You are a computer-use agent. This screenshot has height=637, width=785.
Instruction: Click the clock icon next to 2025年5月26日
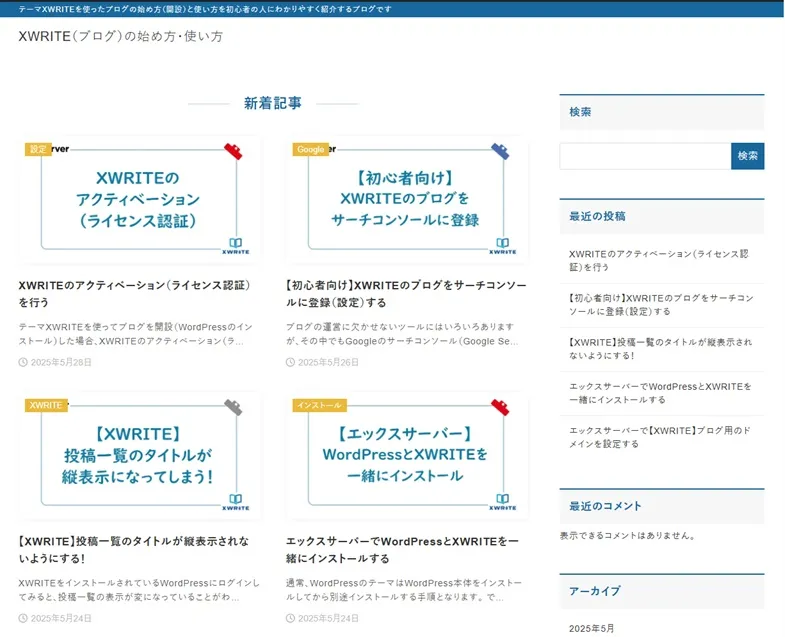(x=290, y=362)
